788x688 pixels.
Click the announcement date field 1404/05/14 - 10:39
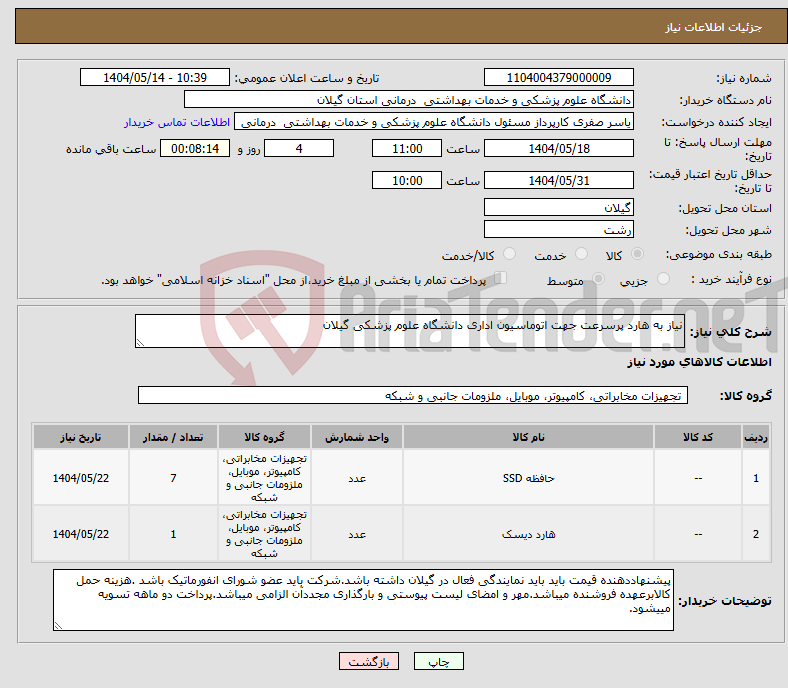coord(155,77)
